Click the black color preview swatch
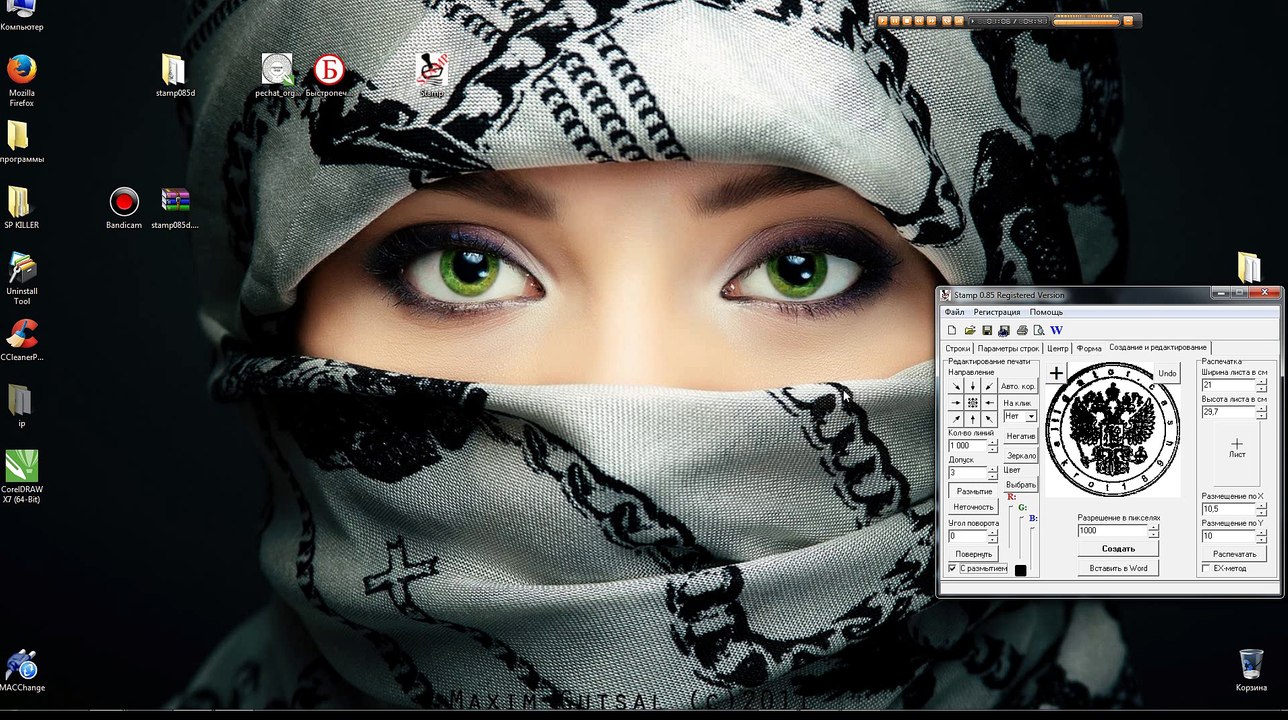 1020,571
